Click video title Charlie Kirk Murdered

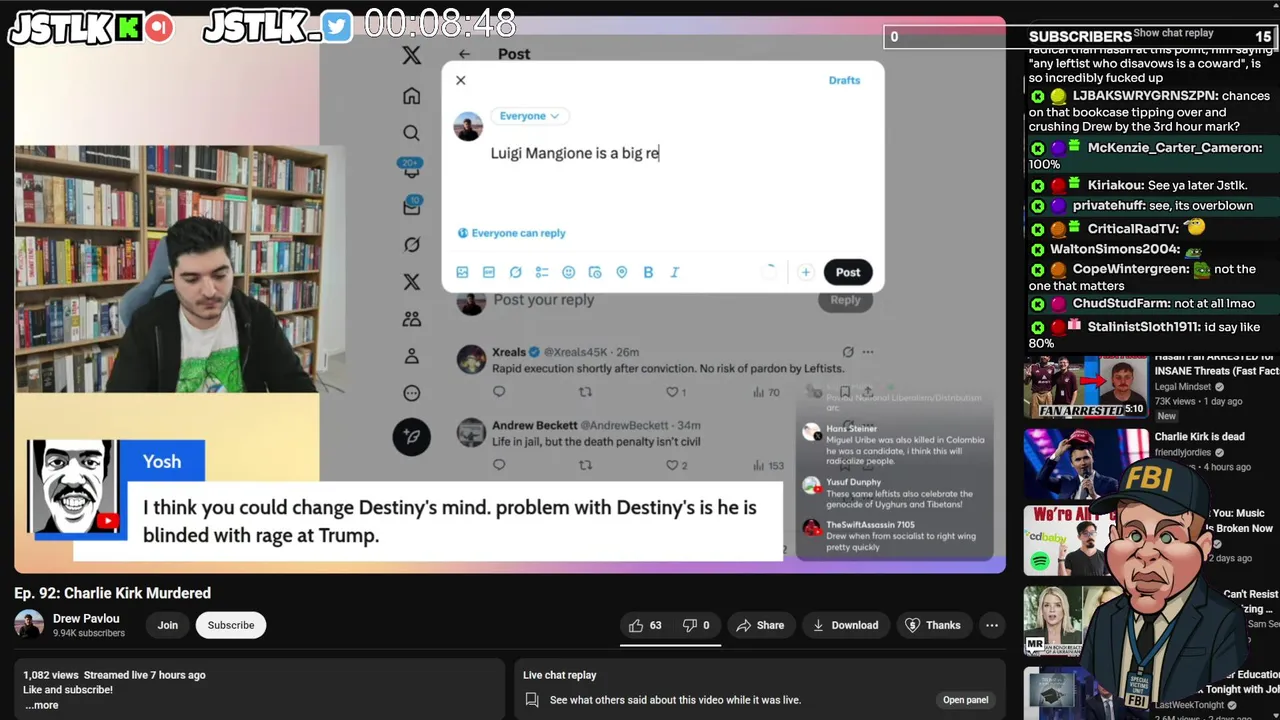pyautogui.click(x=112, y=593)
